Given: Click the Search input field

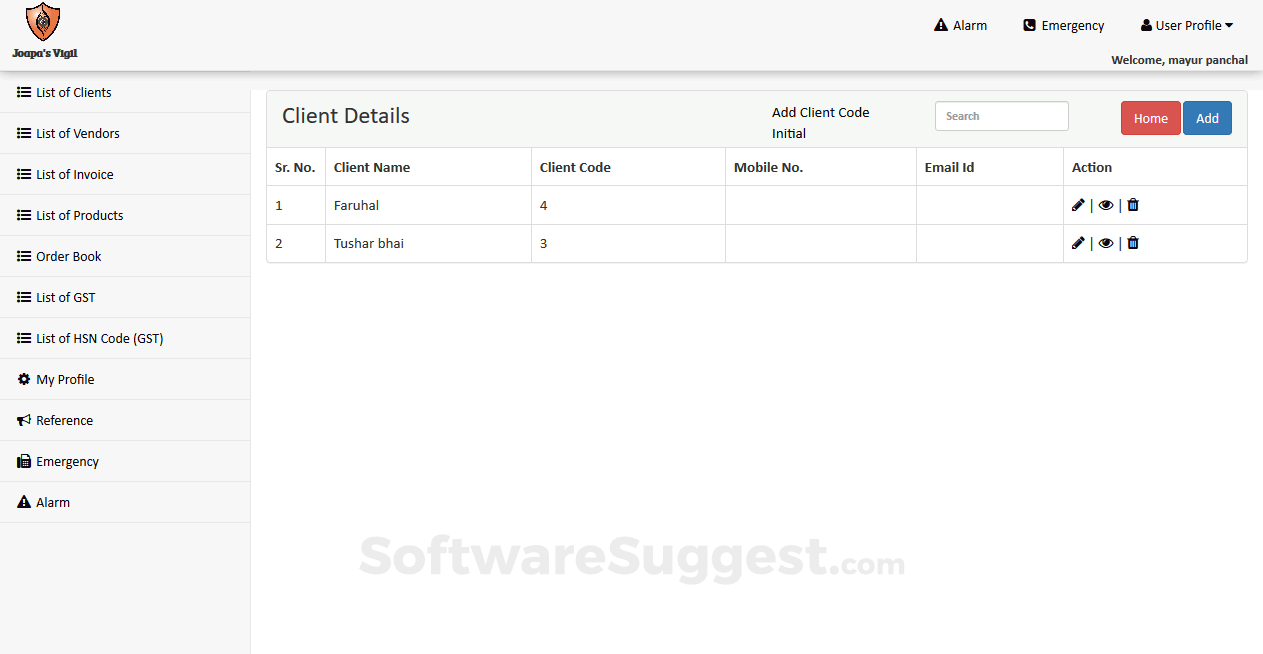Looking at the screenshot, I should click(x=1001, y=116).
